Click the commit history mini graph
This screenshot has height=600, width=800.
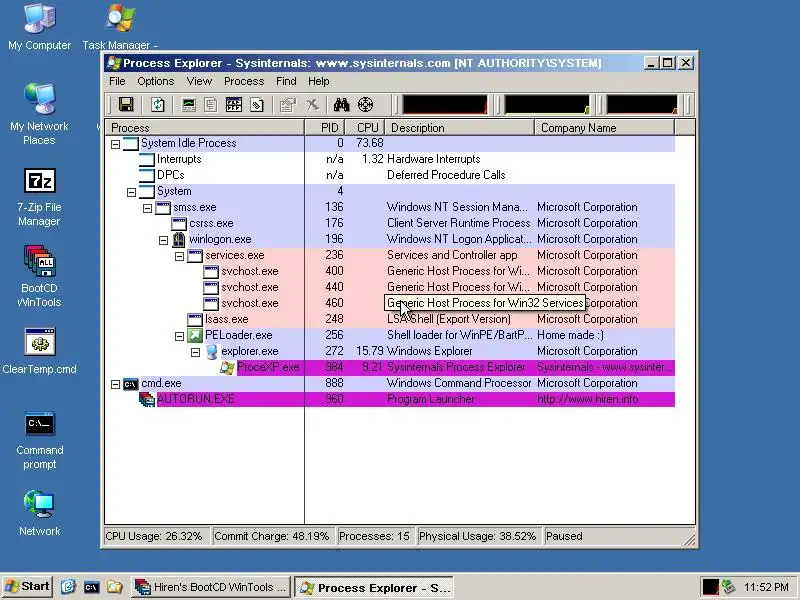(547, 104)
